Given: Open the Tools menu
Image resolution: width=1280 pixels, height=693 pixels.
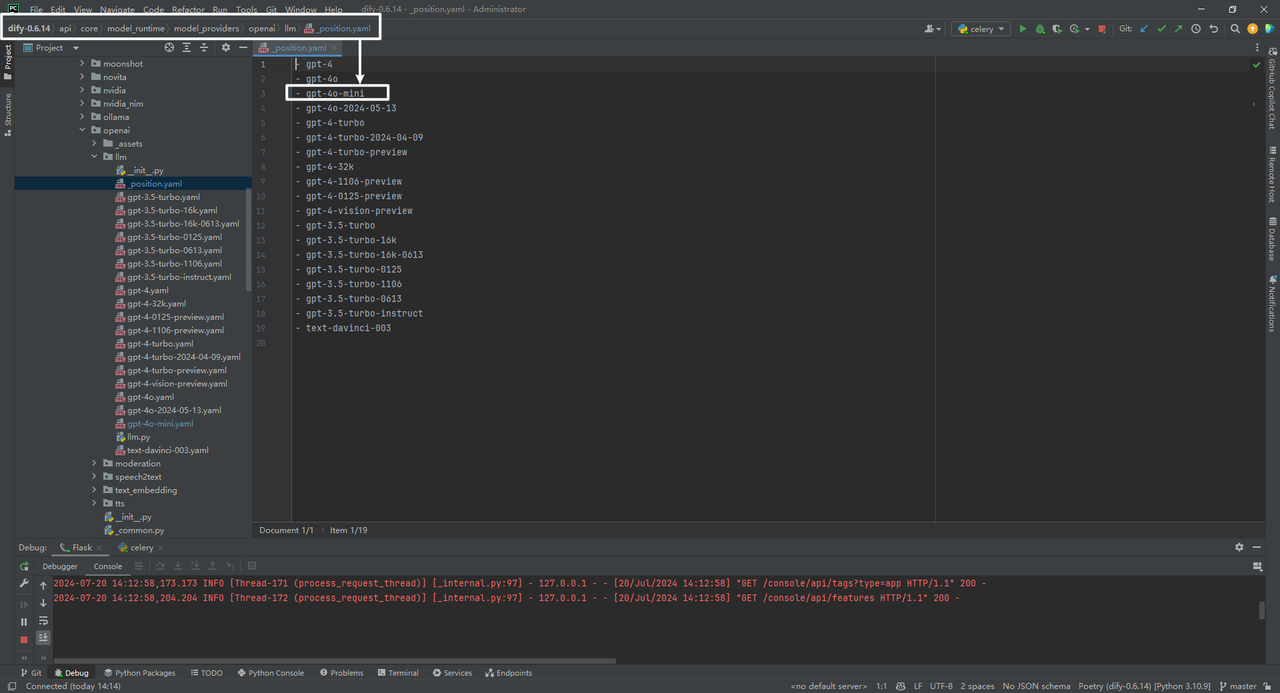Looking at the screenshot, I should [x=246, y=9].
